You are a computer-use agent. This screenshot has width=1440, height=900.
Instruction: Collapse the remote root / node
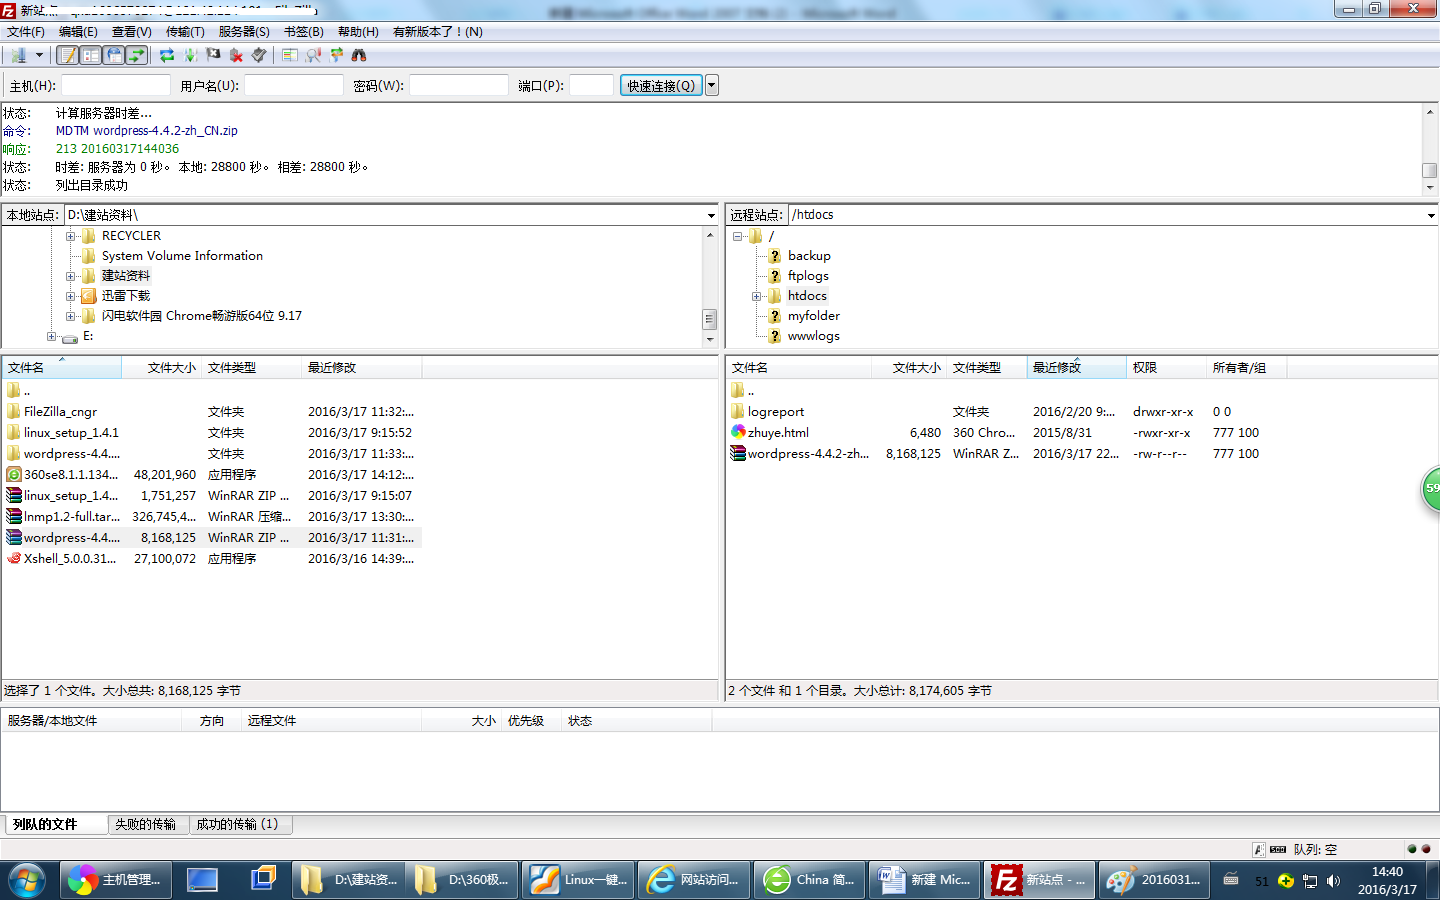click(737, 236)
